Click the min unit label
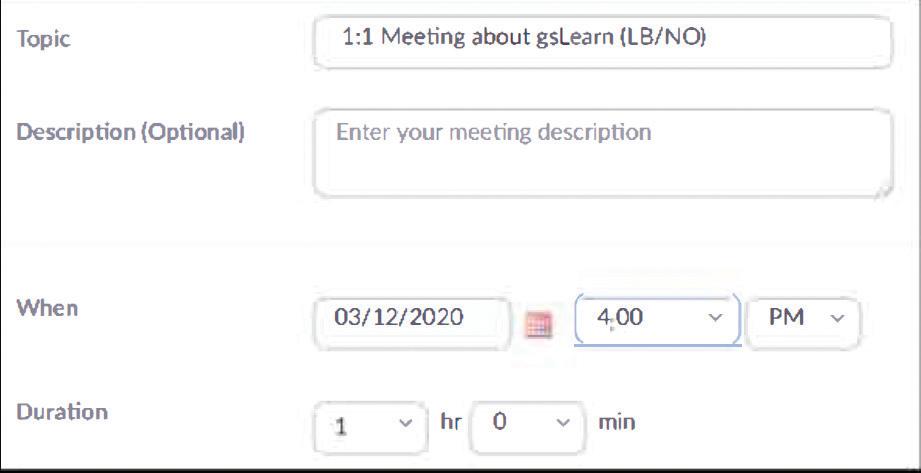Image resolution: width=921 pixels, height=473 pixels. 616,422
